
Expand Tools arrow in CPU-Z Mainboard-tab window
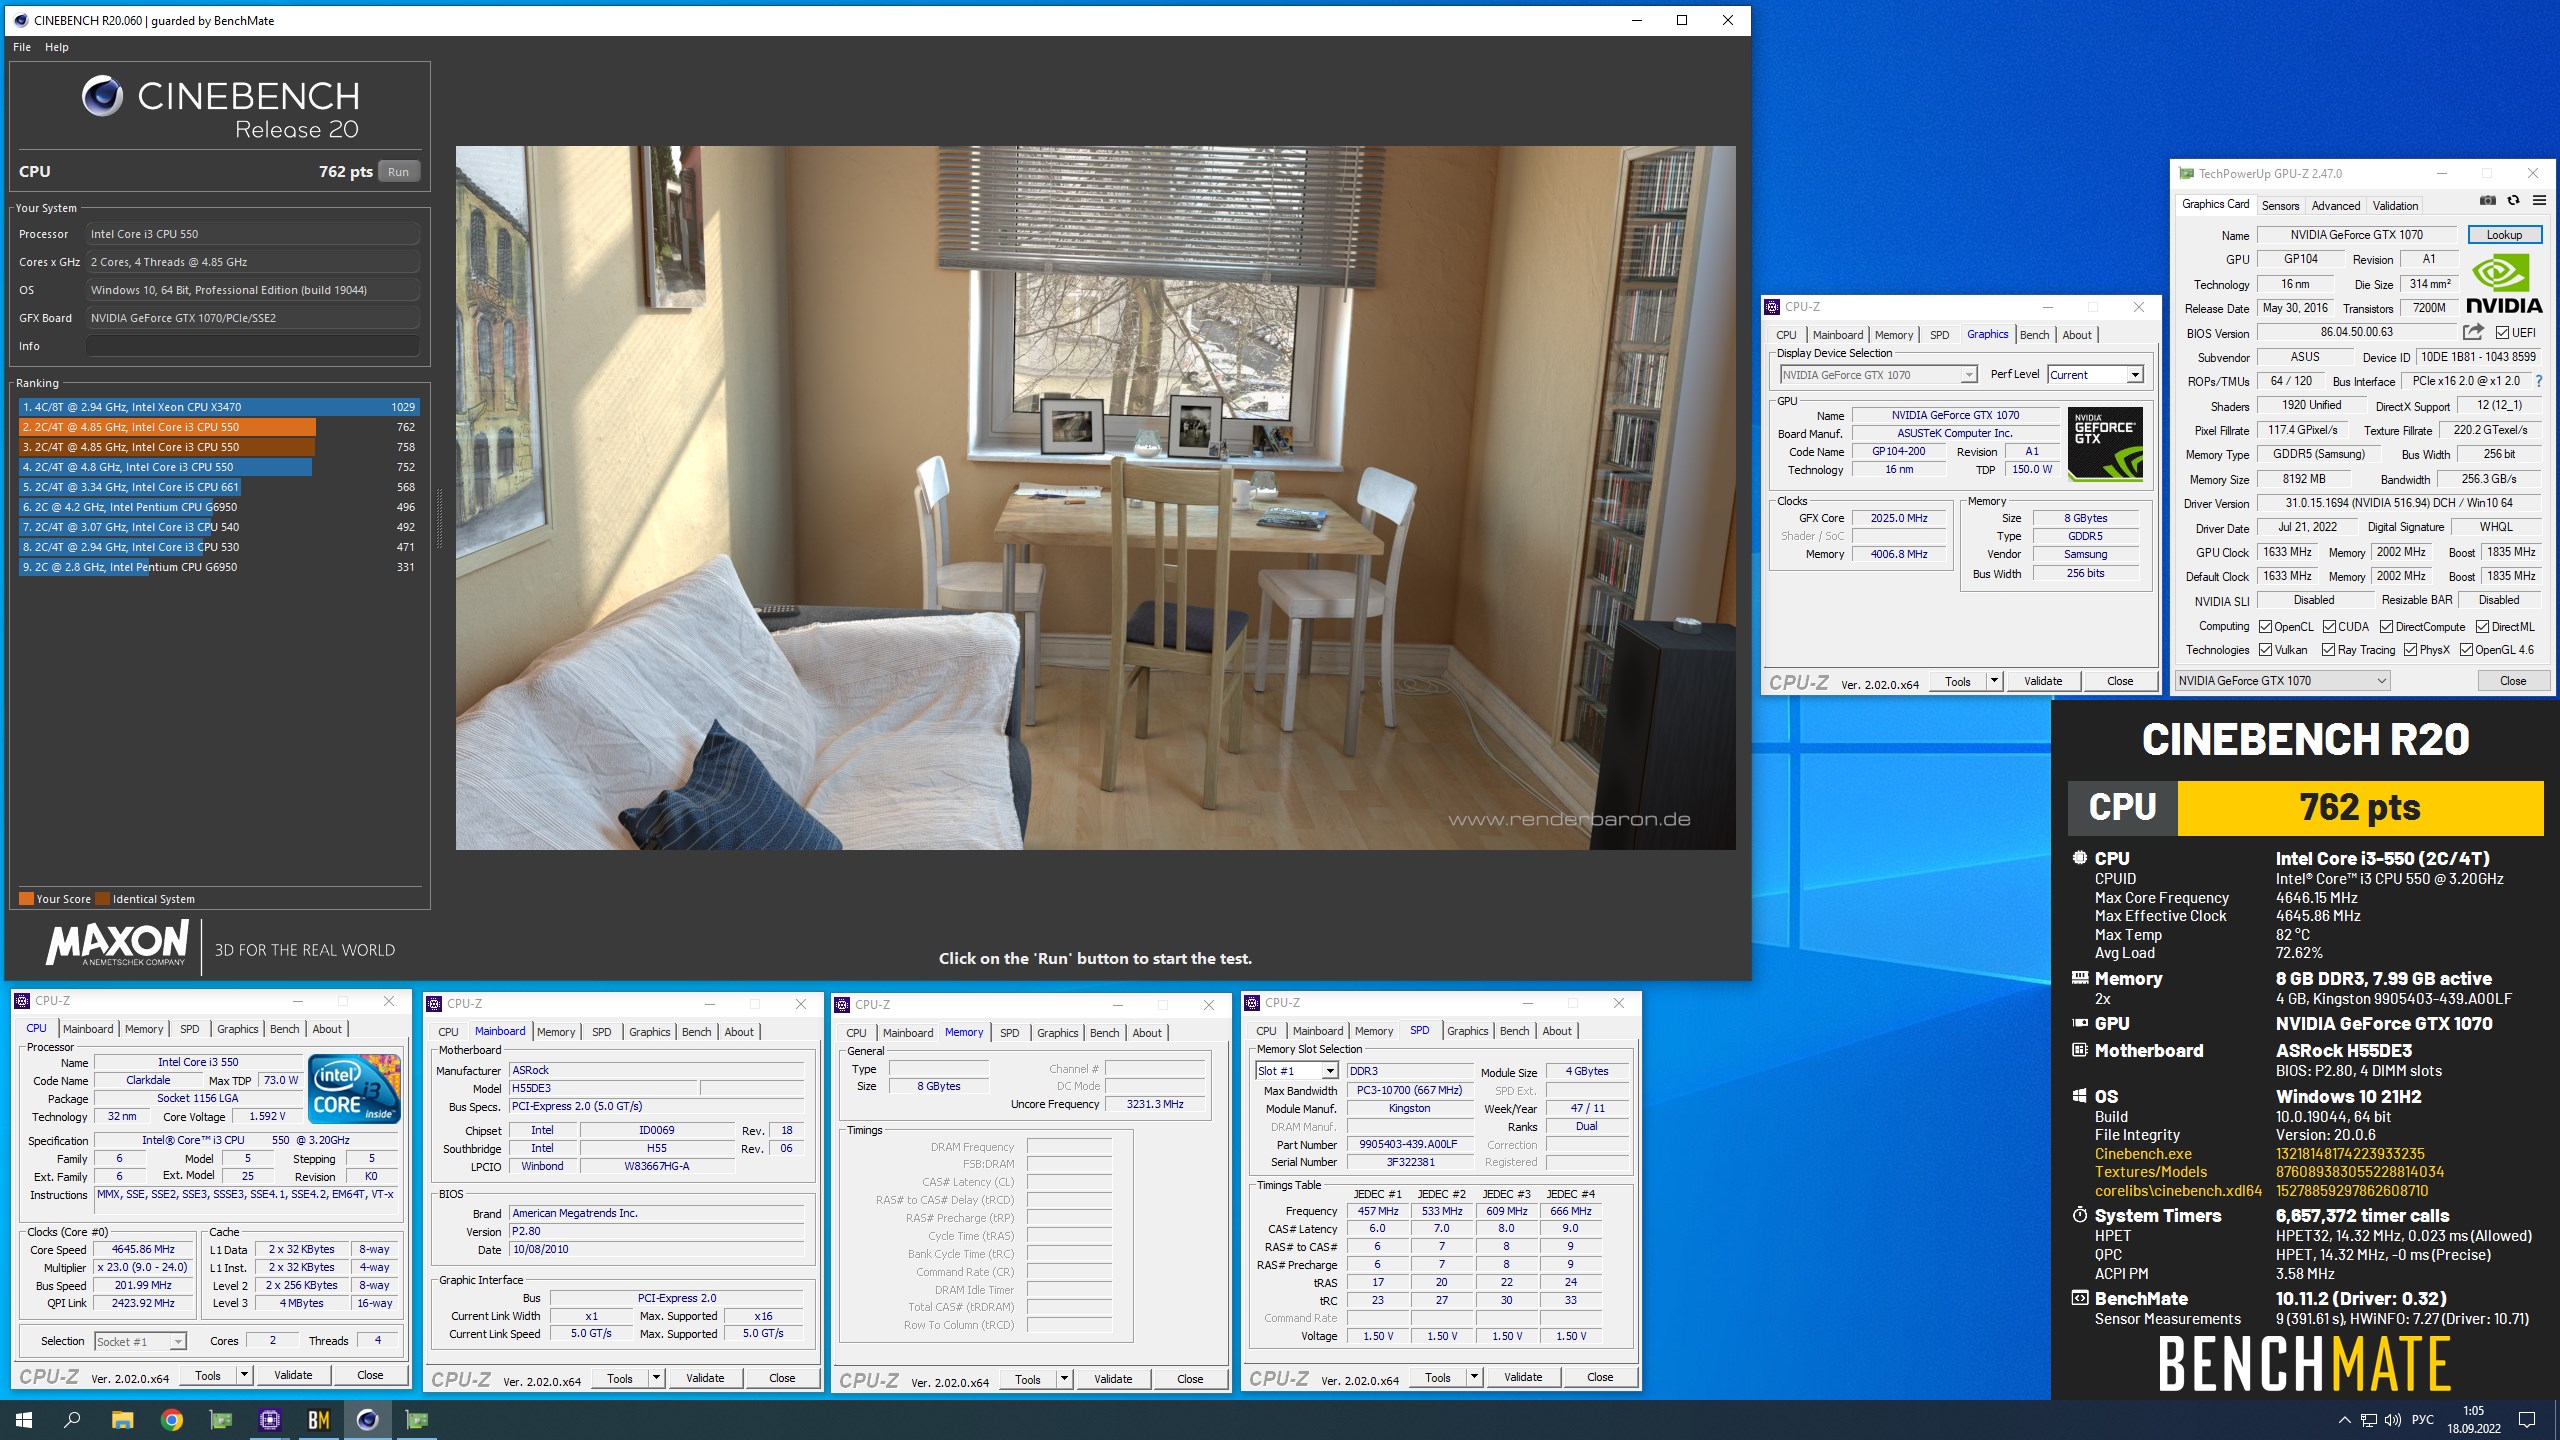coord(656,1378)
